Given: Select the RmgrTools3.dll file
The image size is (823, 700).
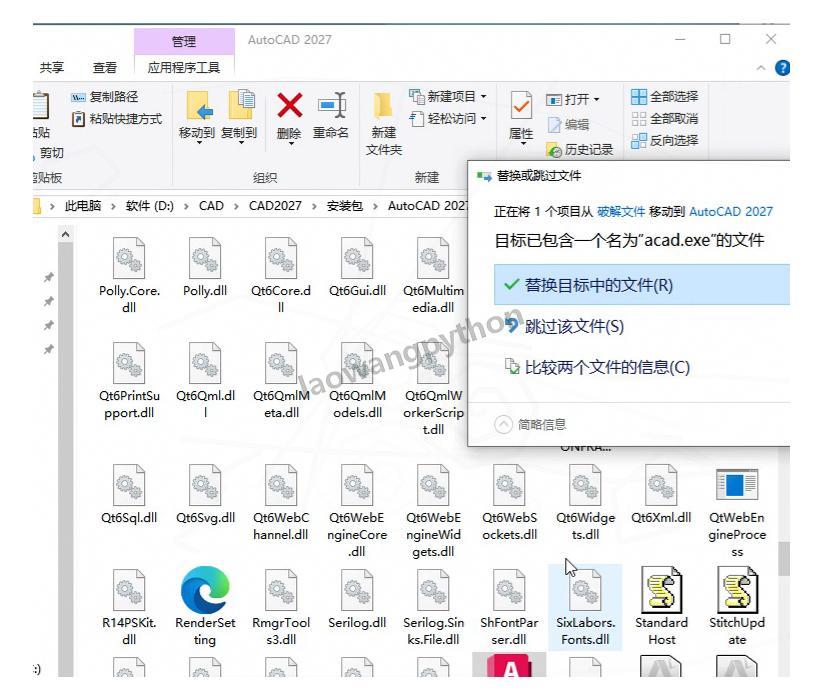Looking at the screenshot, I should pos(281,608).
